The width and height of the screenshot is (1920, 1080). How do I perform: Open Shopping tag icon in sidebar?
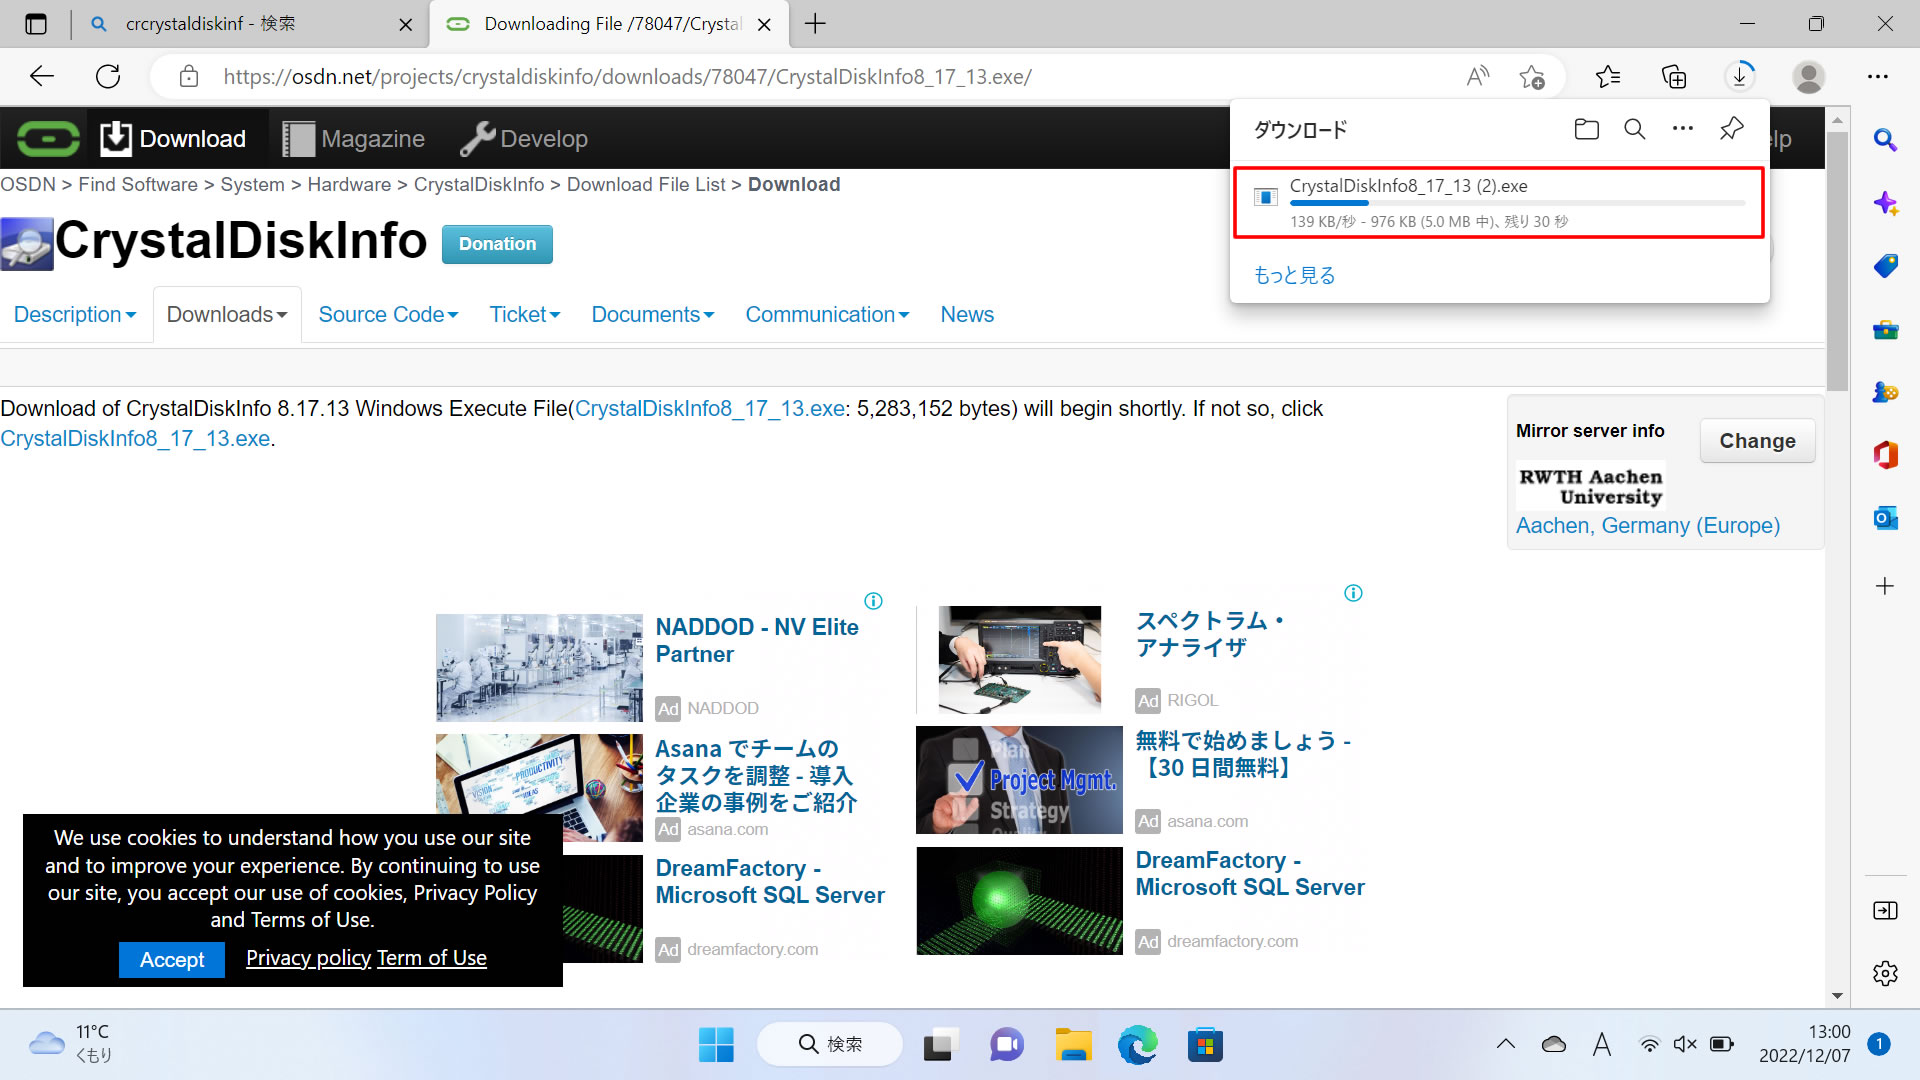click(1885, 266)
